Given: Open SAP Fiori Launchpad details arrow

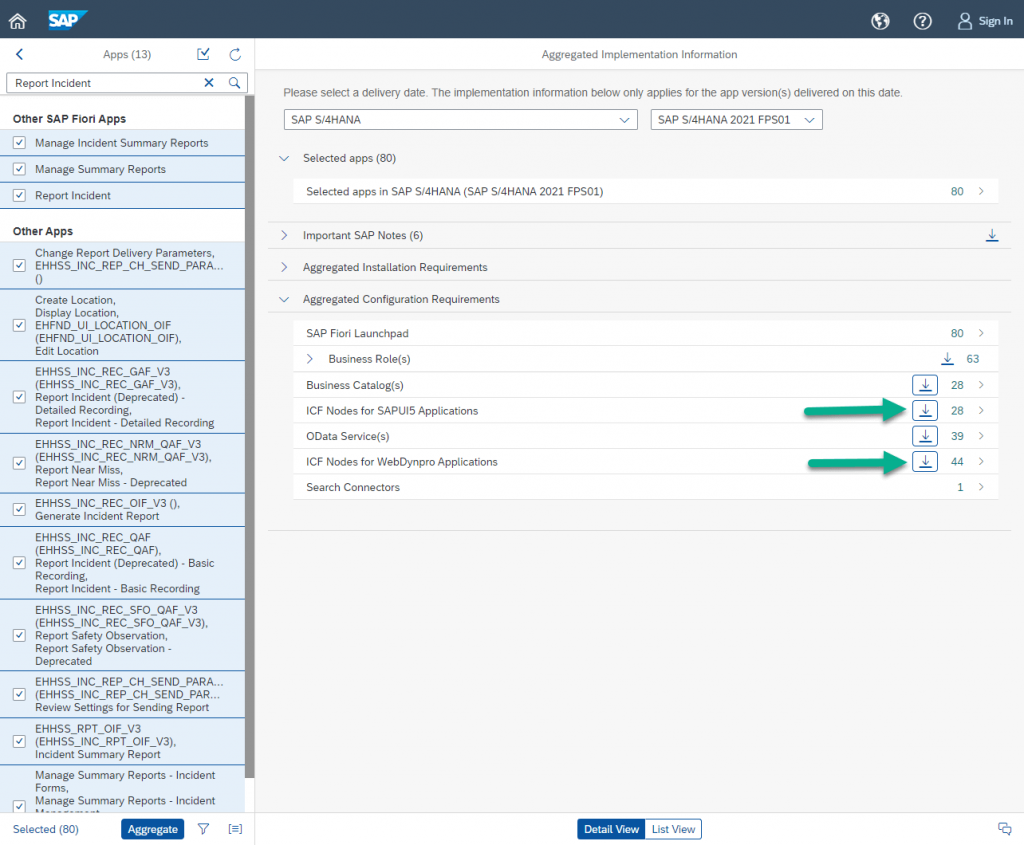Looking at the screenshot, I should (x=981, y=333).
